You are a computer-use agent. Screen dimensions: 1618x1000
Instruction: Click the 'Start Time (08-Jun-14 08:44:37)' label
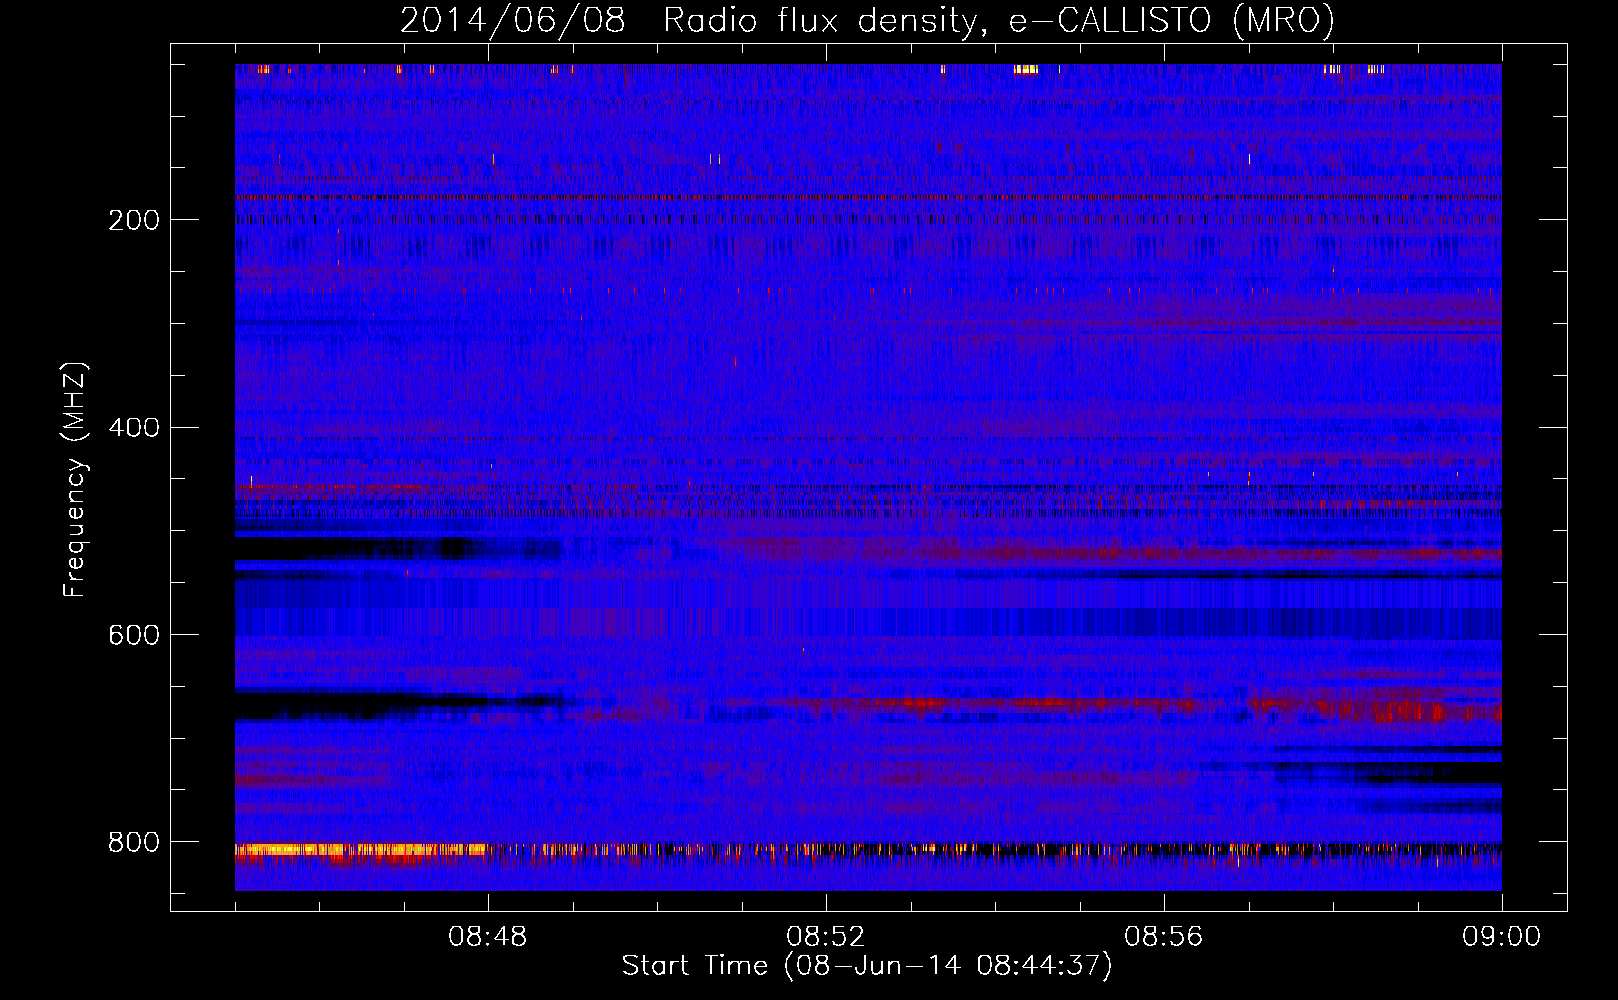867,966
